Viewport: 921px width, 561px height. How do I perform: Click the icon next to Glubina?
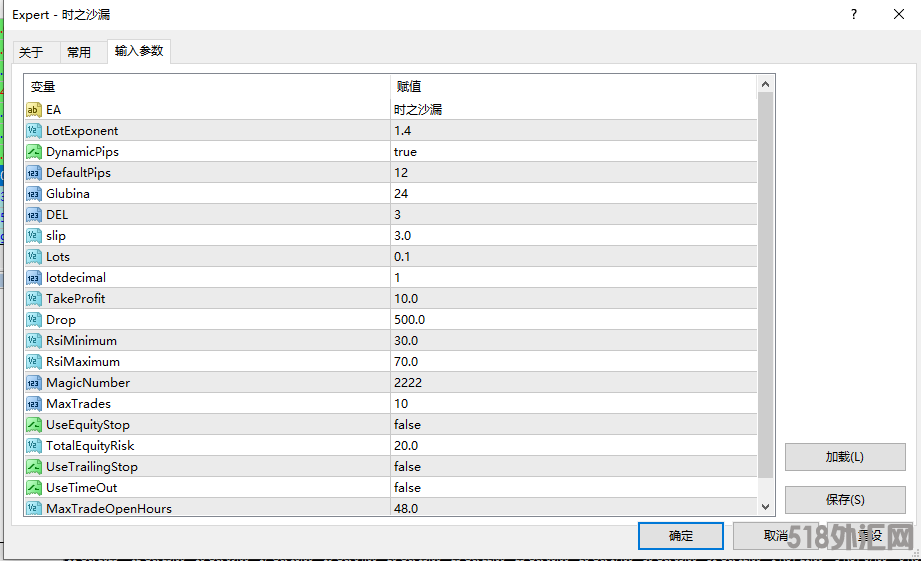tap(34, 194)
